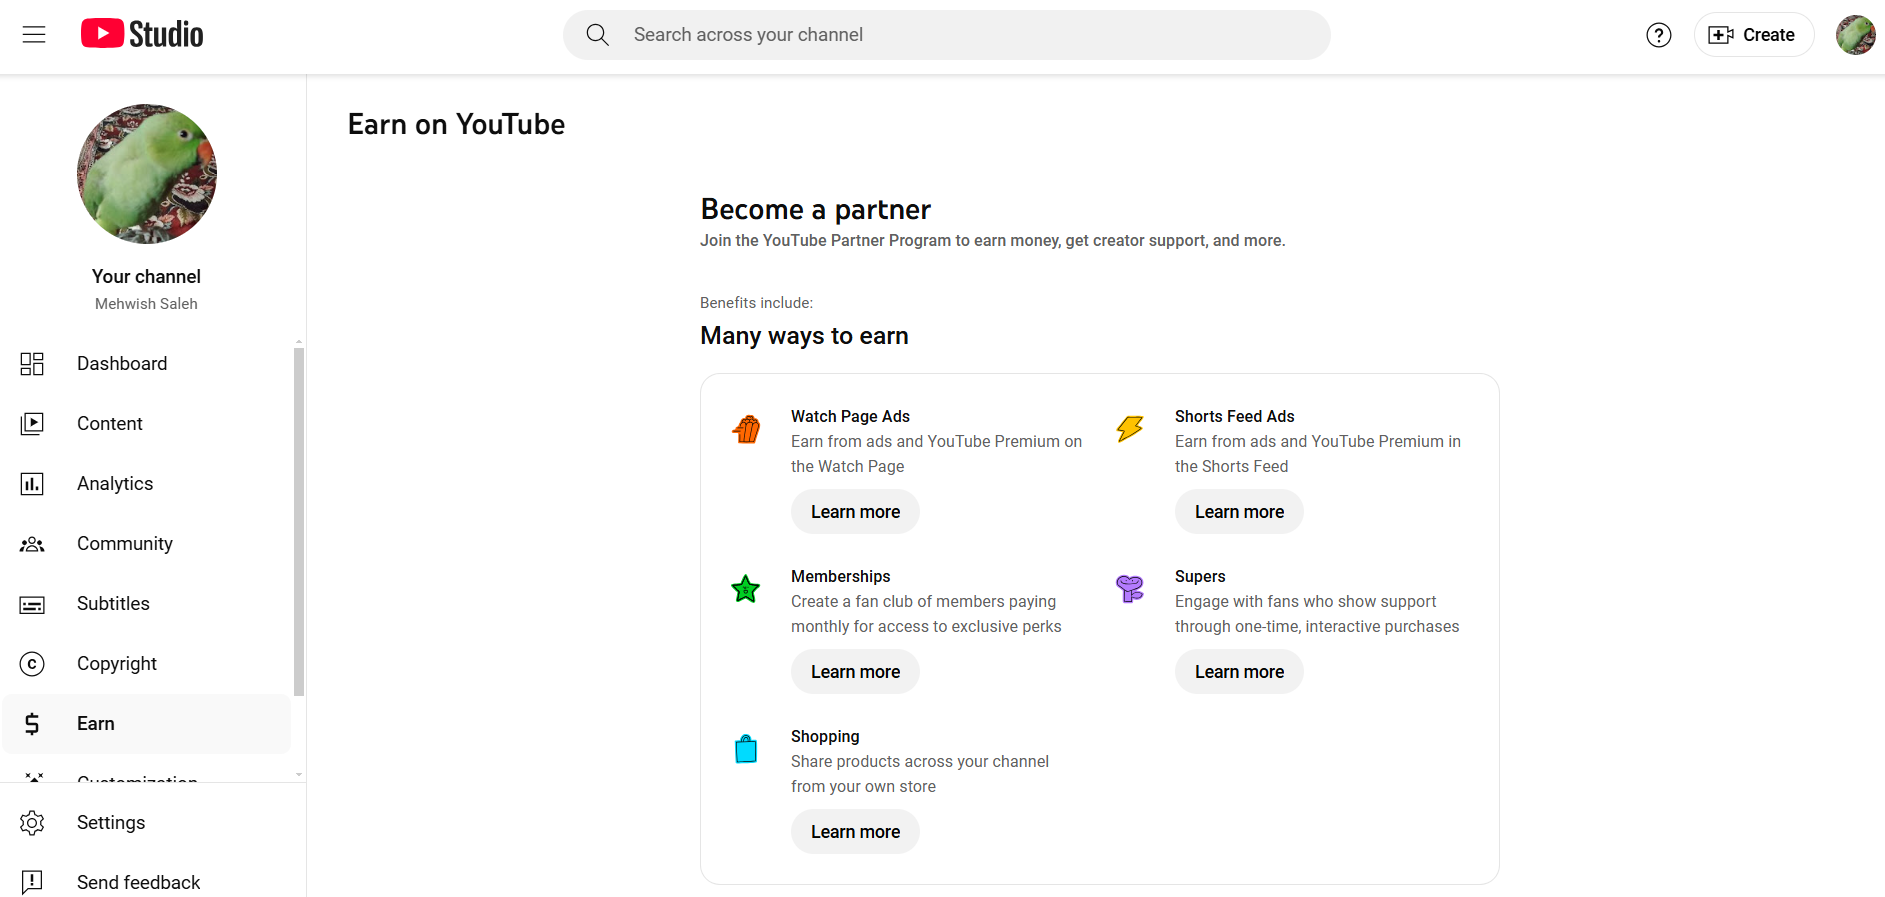Open the hamburger navigation menu
Screen dimensions: 1885x897
pyautogui.click(x=34, y=35)
